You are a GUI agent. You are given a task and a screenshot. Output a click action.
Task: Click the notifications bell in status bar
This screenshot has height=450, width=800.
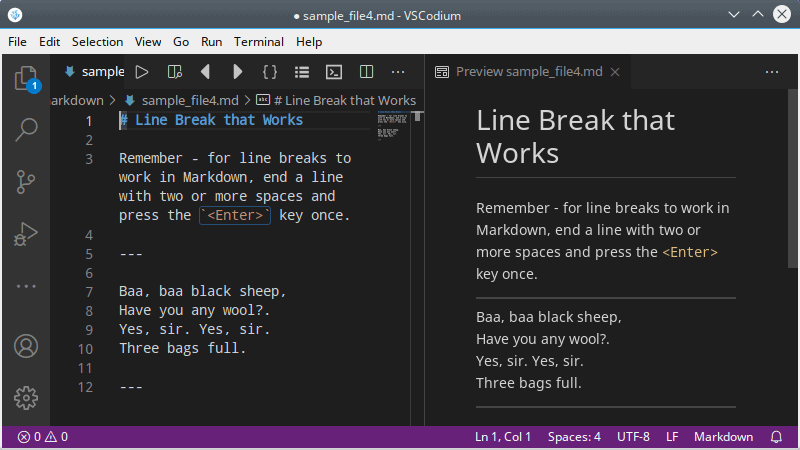[x=776, y=437]
